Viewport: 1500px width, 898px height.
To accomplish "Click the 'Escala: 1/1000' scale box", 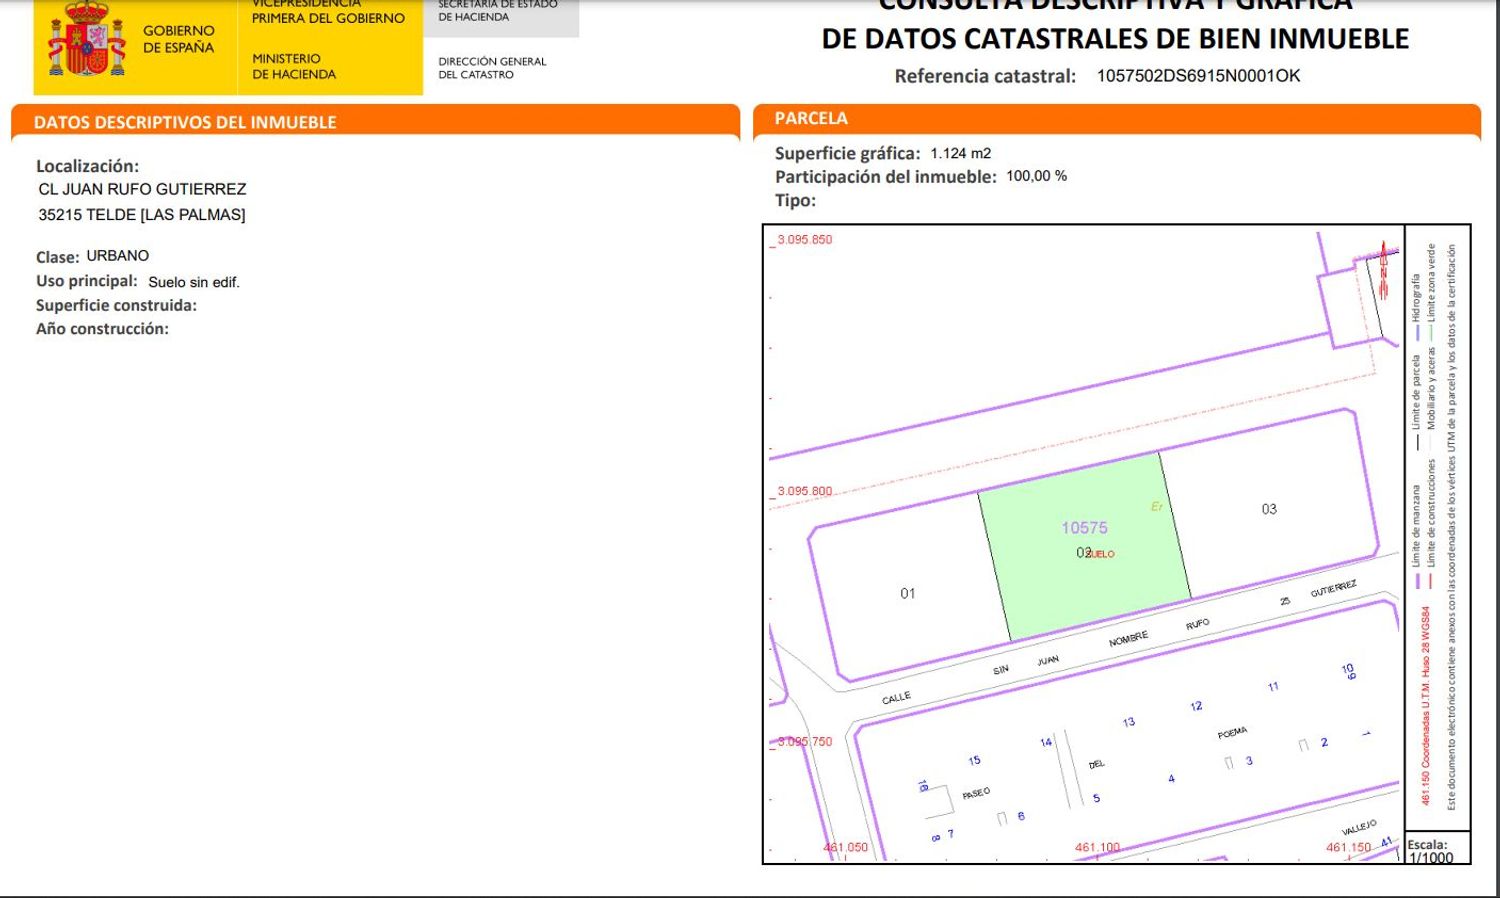I will [x=1437, y=848].
